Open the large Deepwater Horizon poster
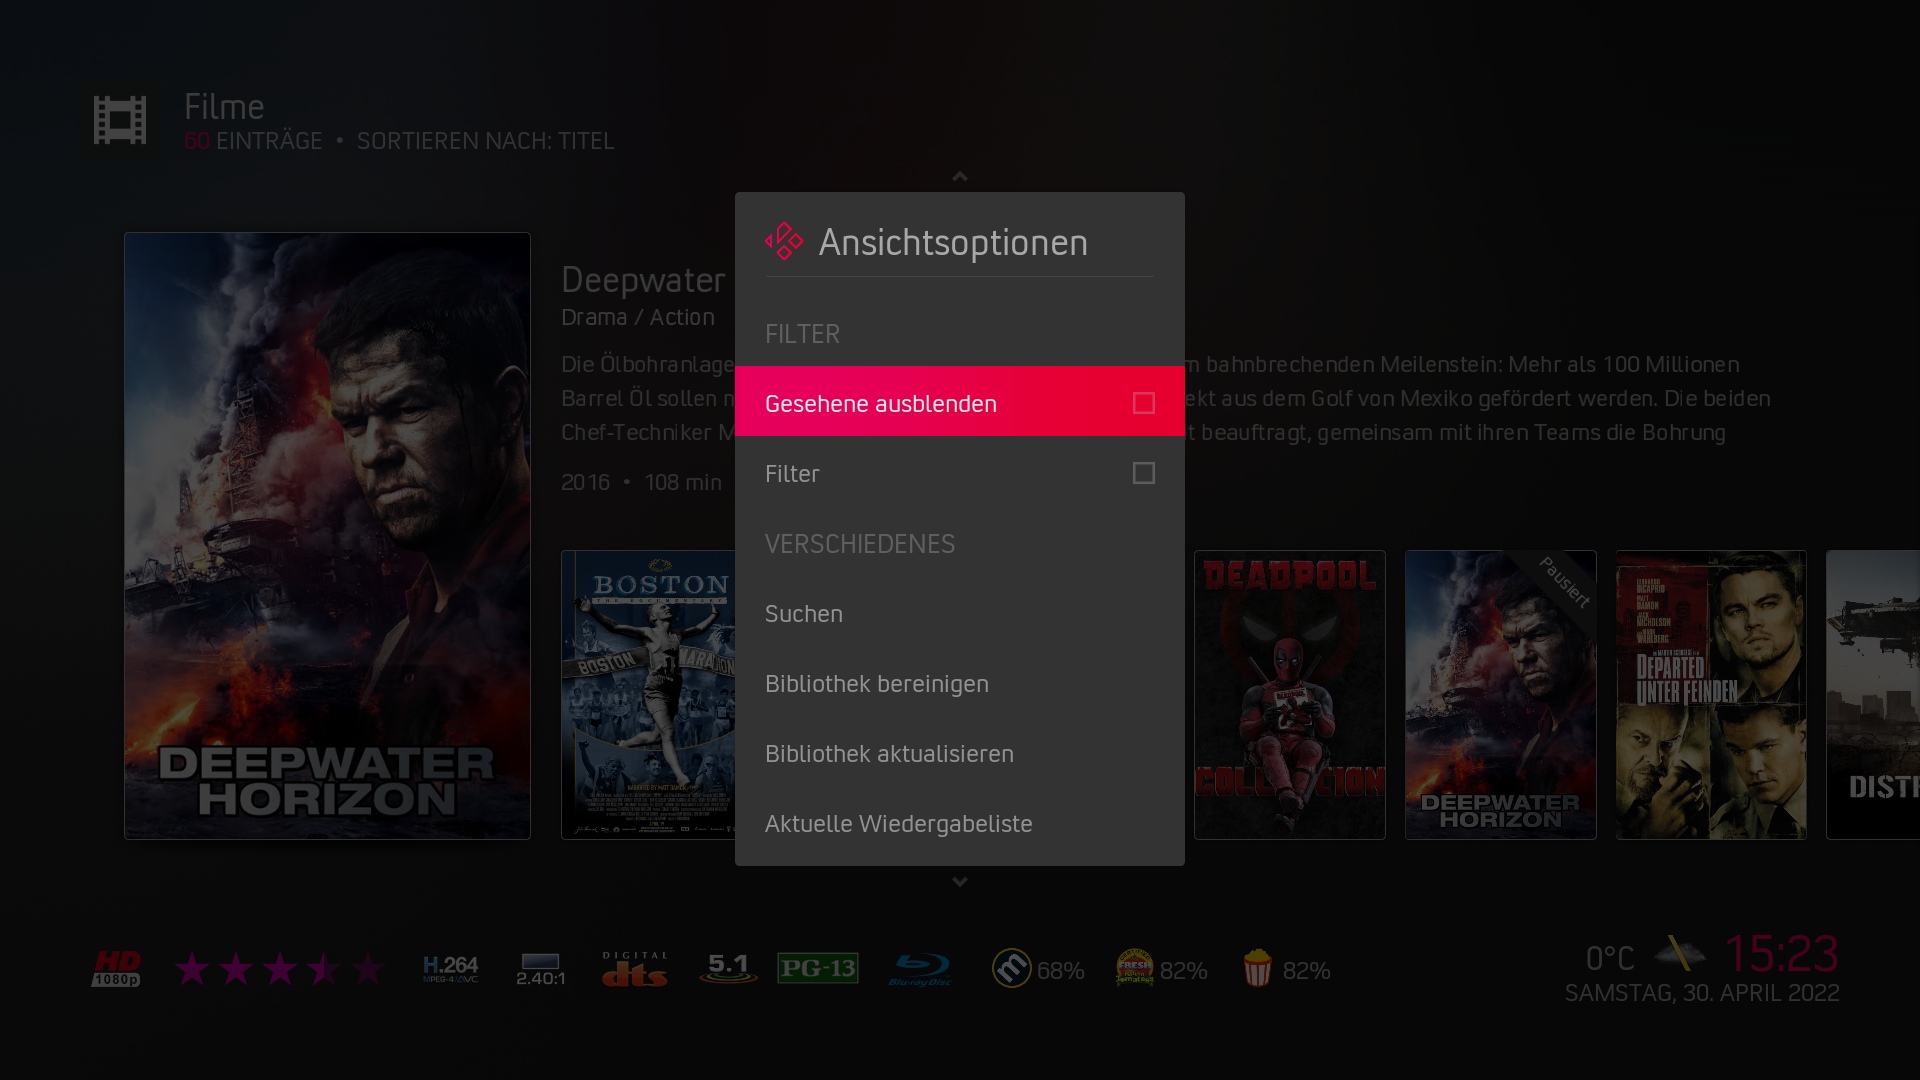 click(327, 536)
